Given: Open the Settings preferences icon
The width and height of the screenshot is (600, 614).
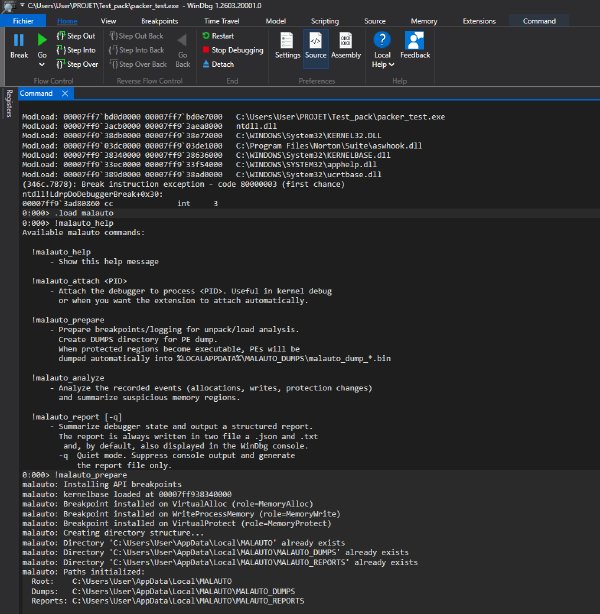Looking at the screenshot, I should [287, 45].
